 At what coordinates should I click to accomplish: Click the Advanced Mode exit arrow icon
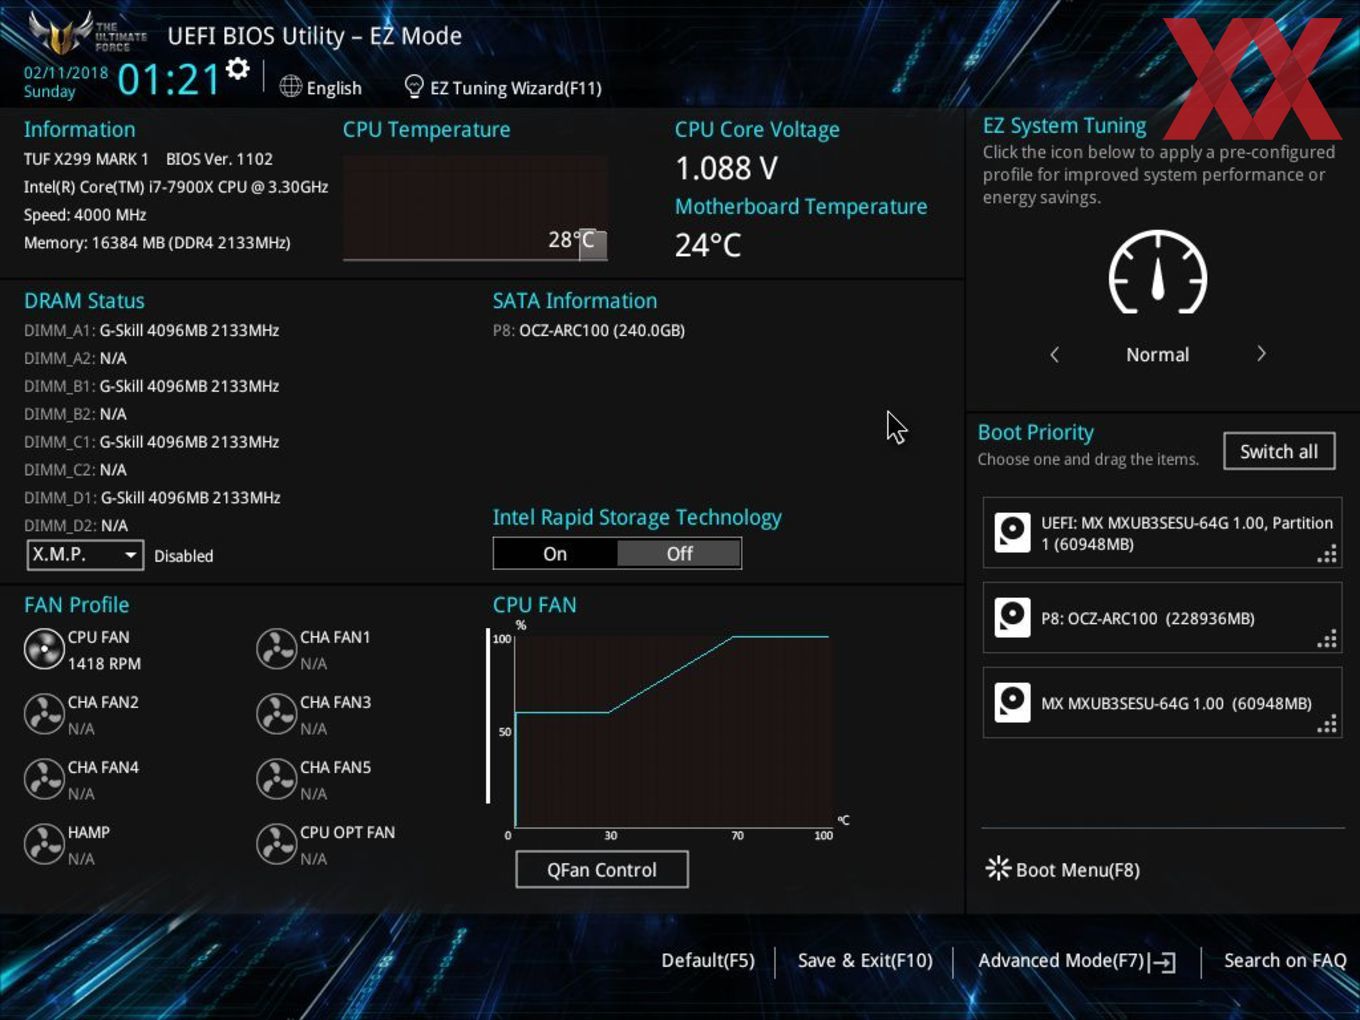(1162, 962)
